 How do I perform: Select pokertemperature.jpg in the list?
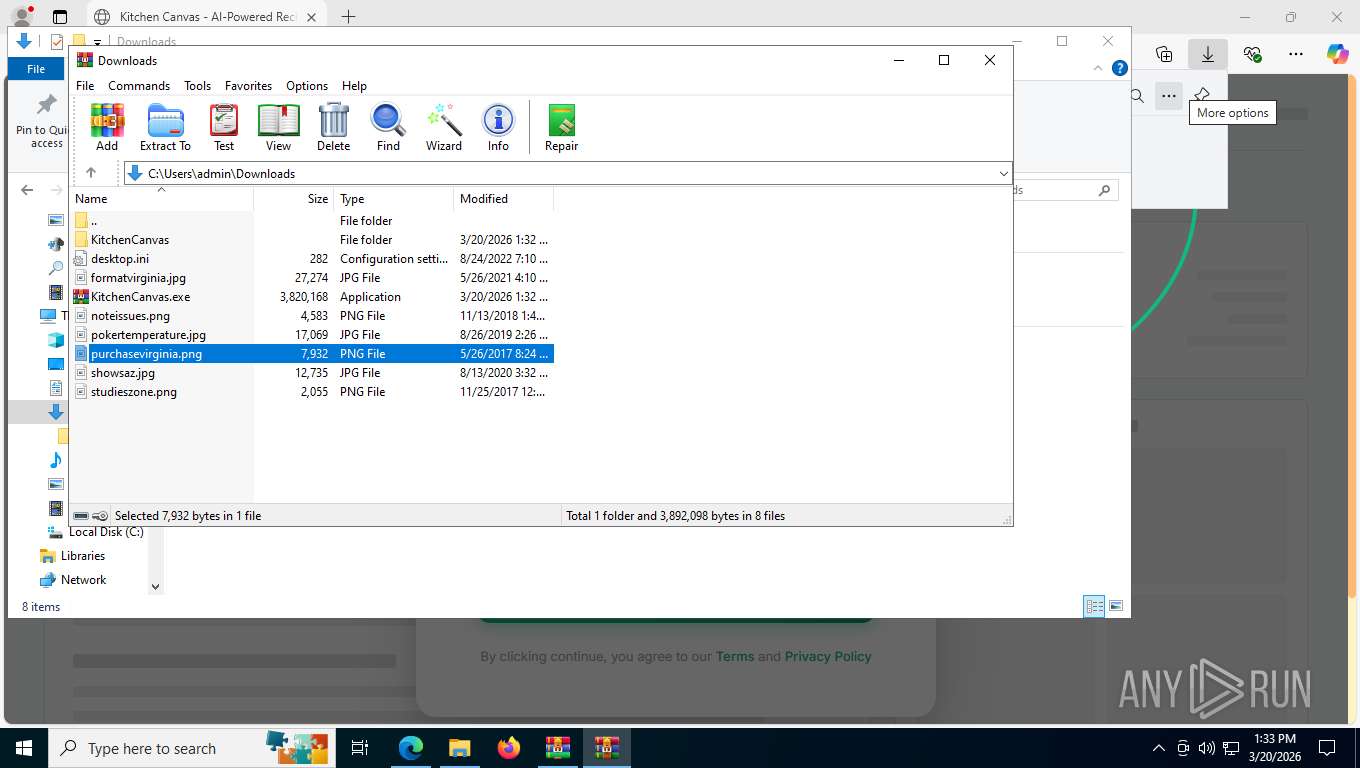[x=312, y=335]
